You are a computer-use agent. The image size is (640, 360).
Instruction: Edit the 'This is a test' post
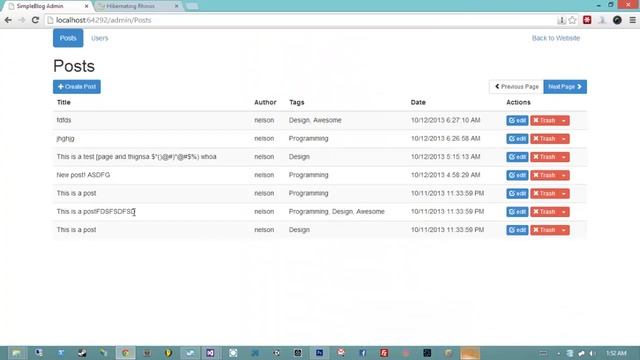517,157
